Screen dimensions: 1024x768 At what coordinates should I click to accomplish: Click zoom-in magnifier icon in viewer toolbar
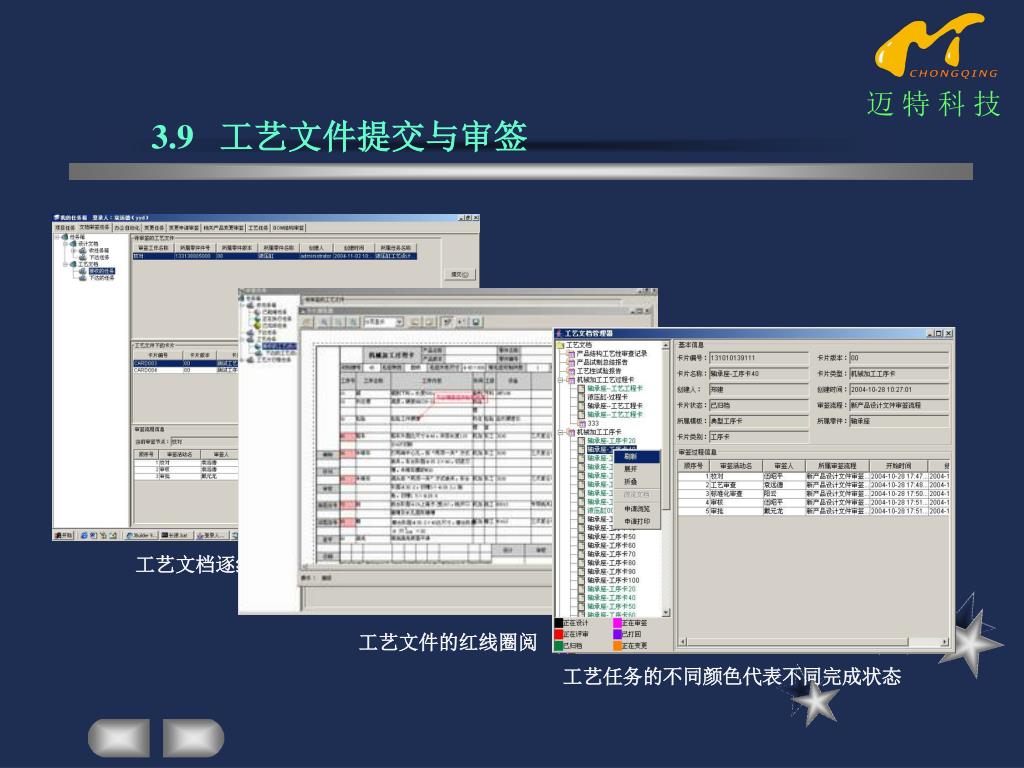(325, 322)
